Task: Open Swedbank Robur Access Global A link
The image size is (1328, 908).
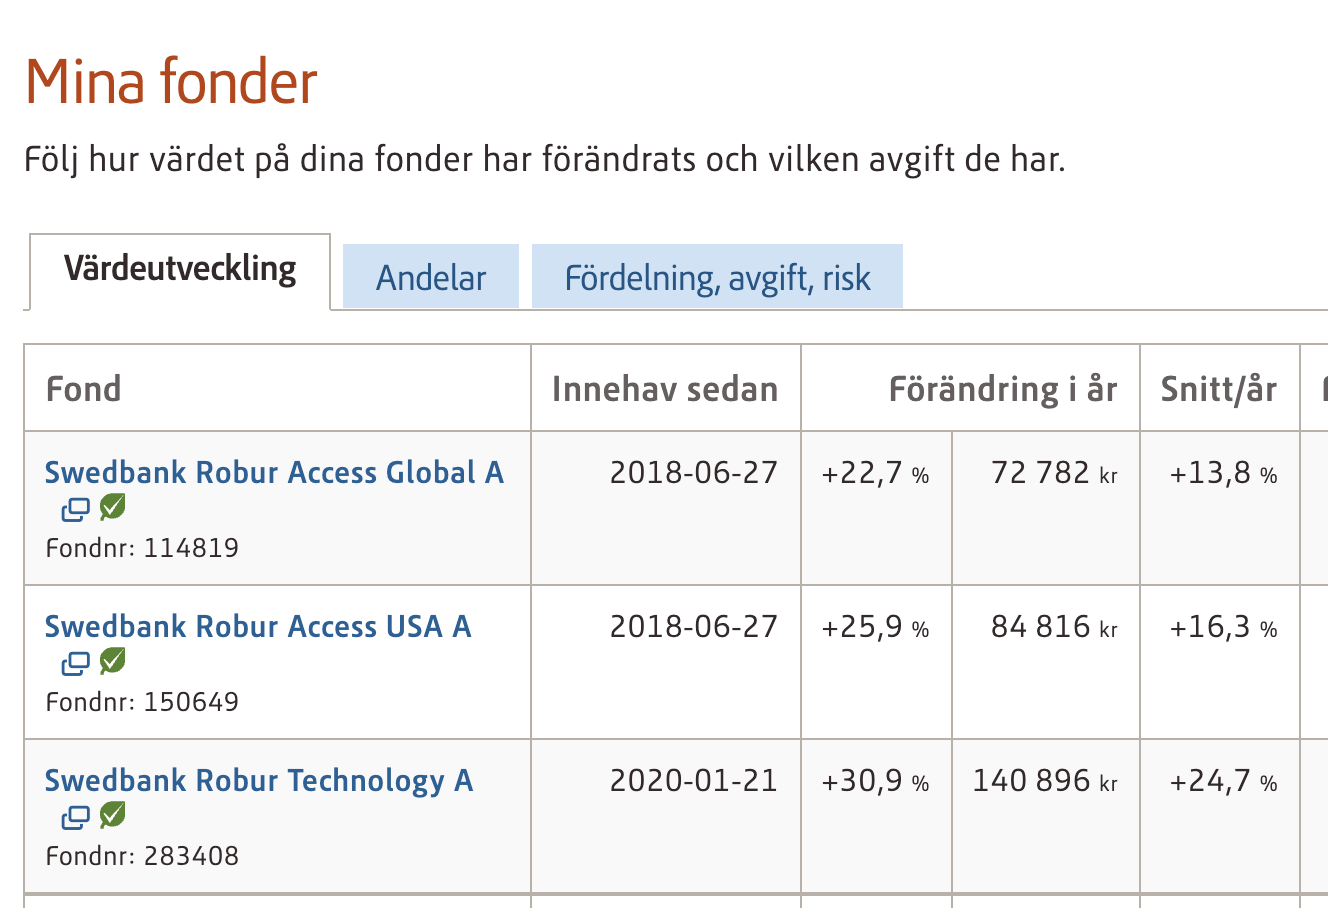Action: tap(274, 472)
